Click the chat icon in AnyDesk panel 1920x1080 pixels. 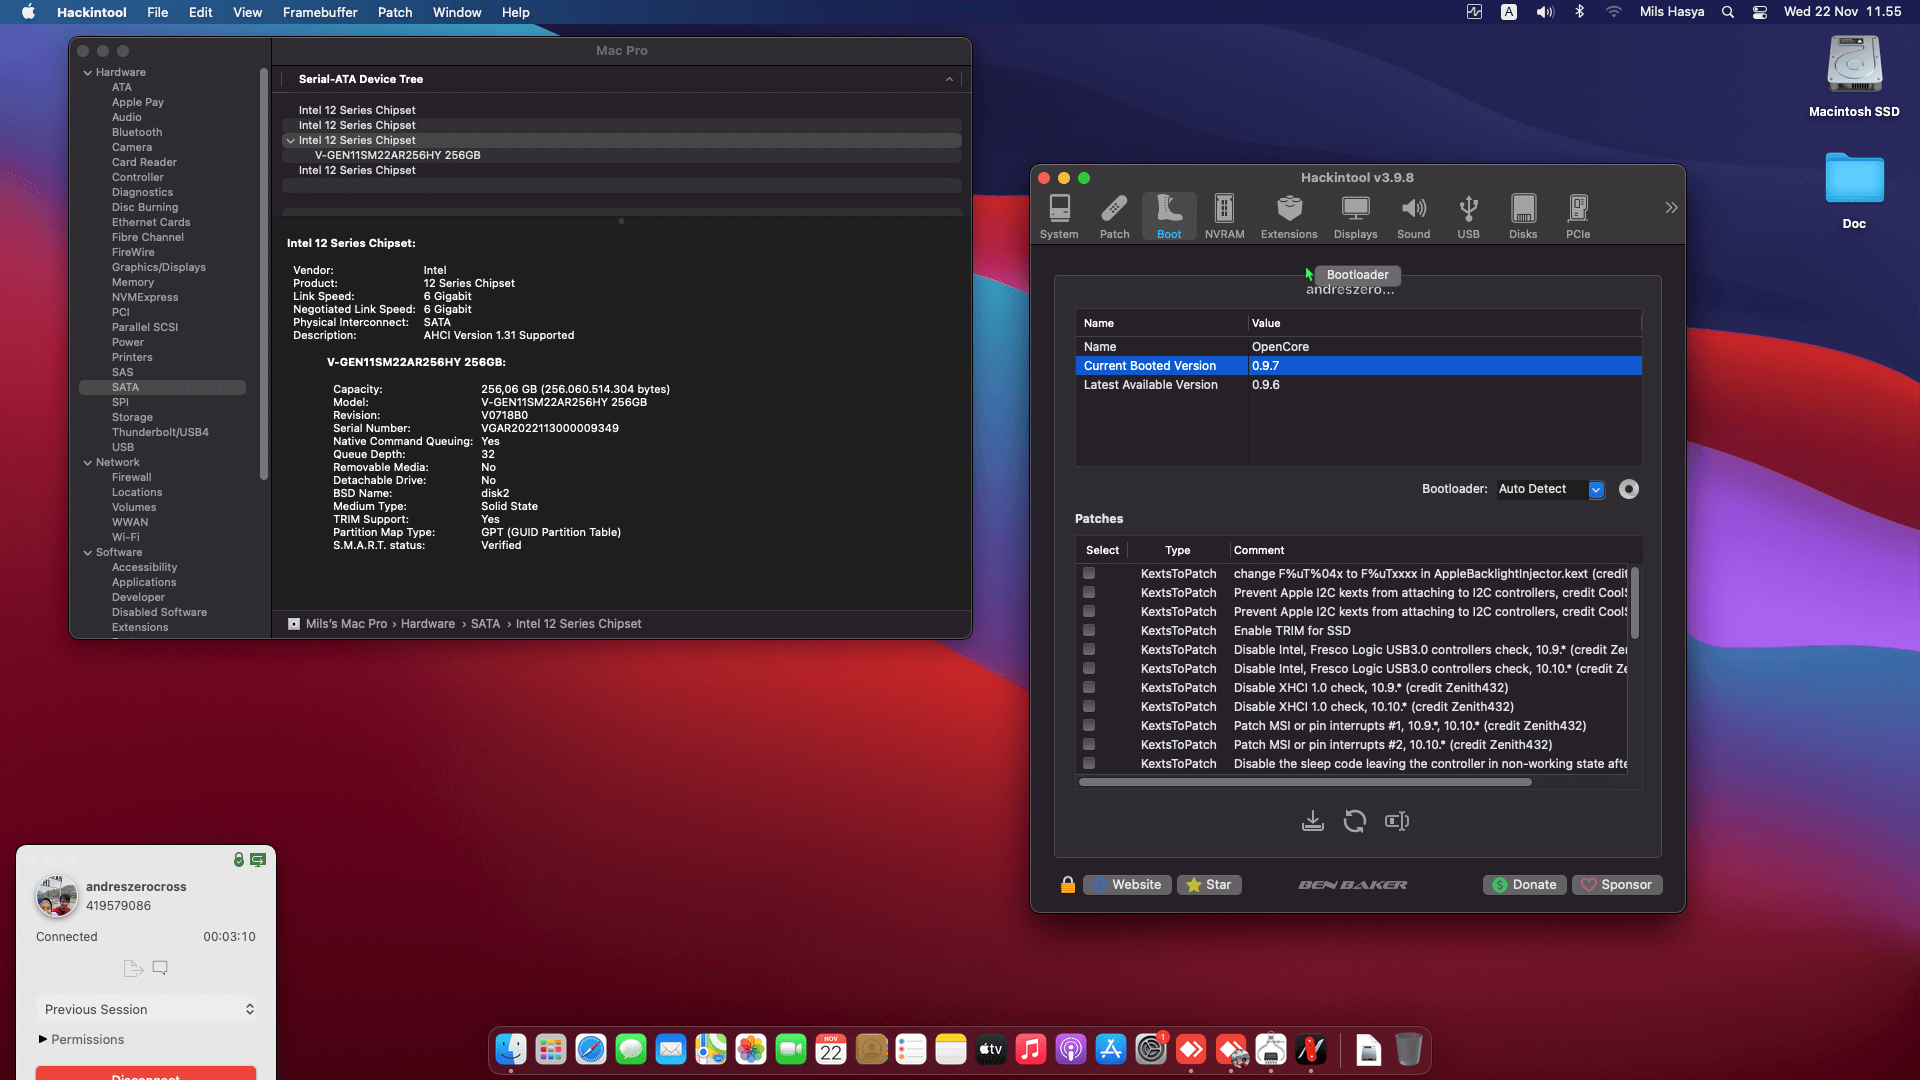pos(160,968)
